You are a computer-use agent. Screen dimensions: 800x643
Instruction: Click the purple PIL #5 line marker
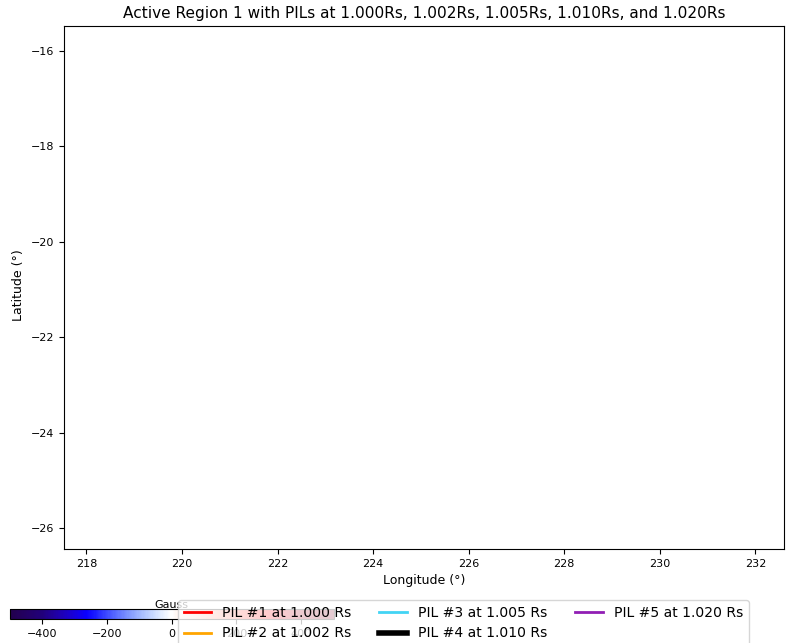[590, 612]
